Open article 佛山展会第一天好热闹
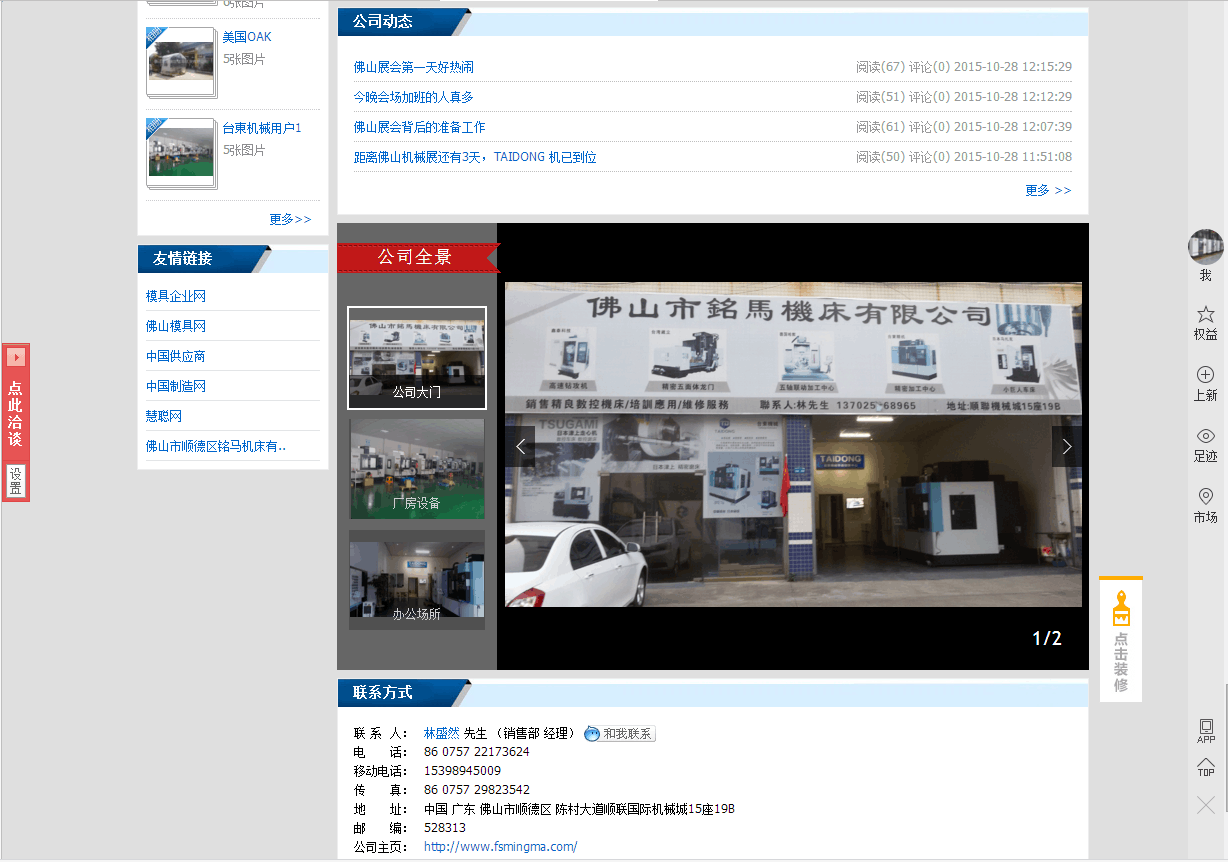Image resolution: width=1228 pixels, height=862 pixels. pyautogui.click(x=414, y=67)
